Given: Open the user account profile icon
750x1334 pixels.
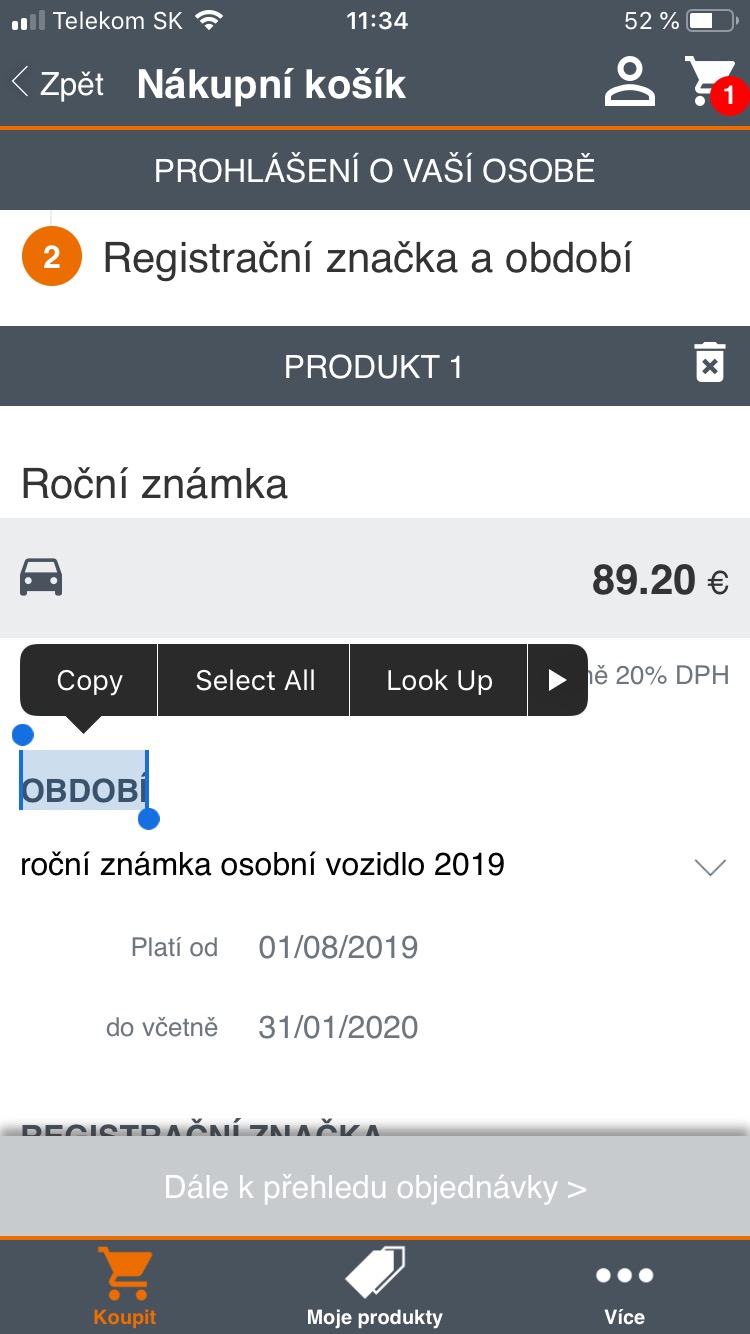Looking at the screenshot, I should coord(629,82).
